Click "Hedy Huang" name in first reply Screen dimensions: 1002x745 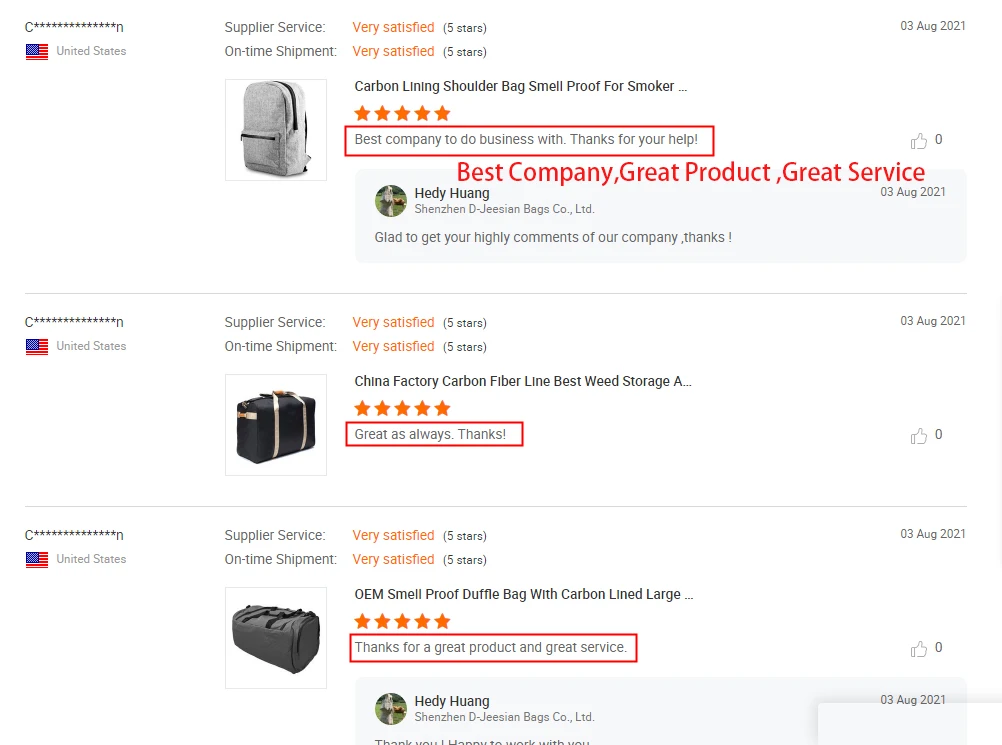(x=452, y=193)
